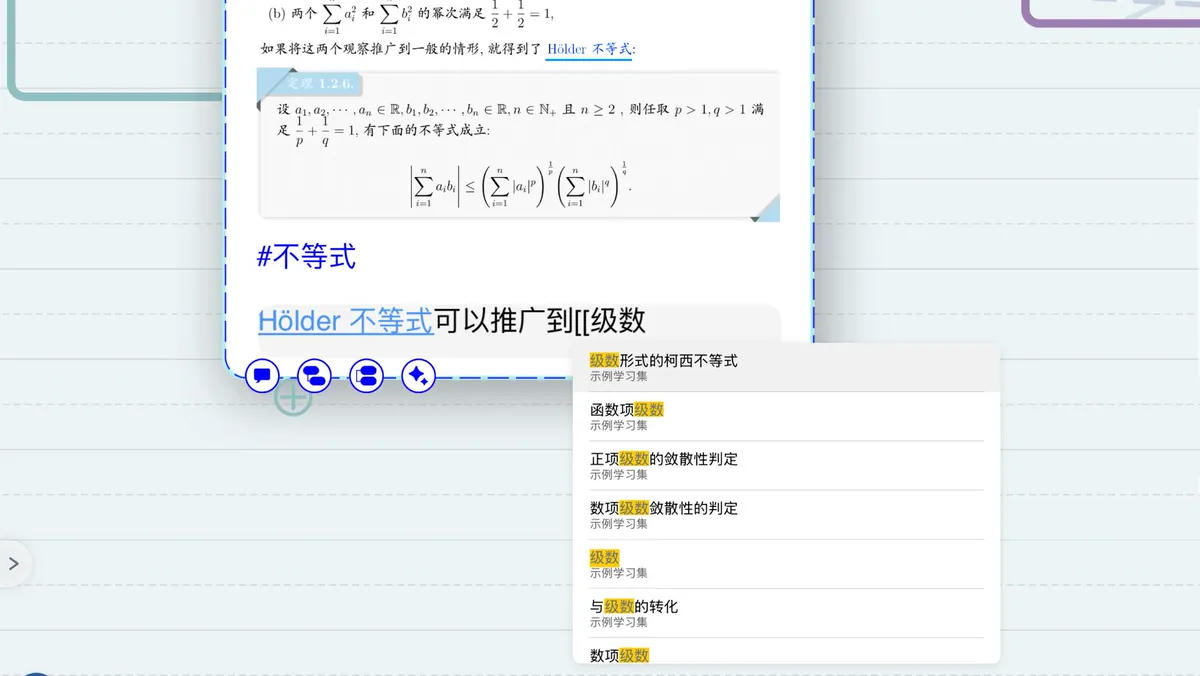Open the Hölder 不等式 link in excerpt
This screenshot has width=1200, height=676.
pyautogui.click(x=589, y=48)
